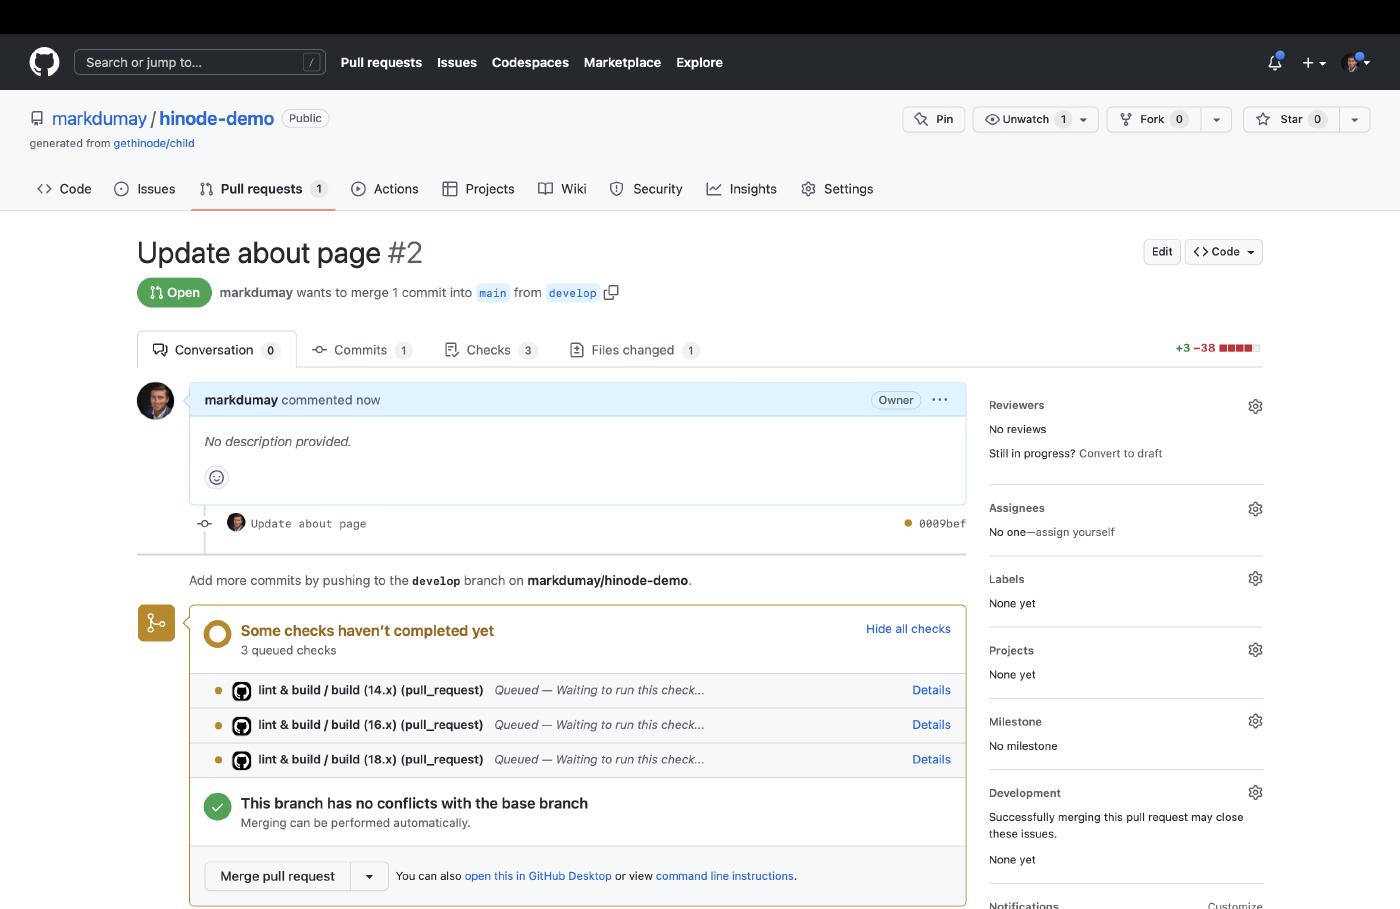Click the gear icon next to Reviewers
This screenshot has height=909, width=1400.
(x=1255, y=406)
